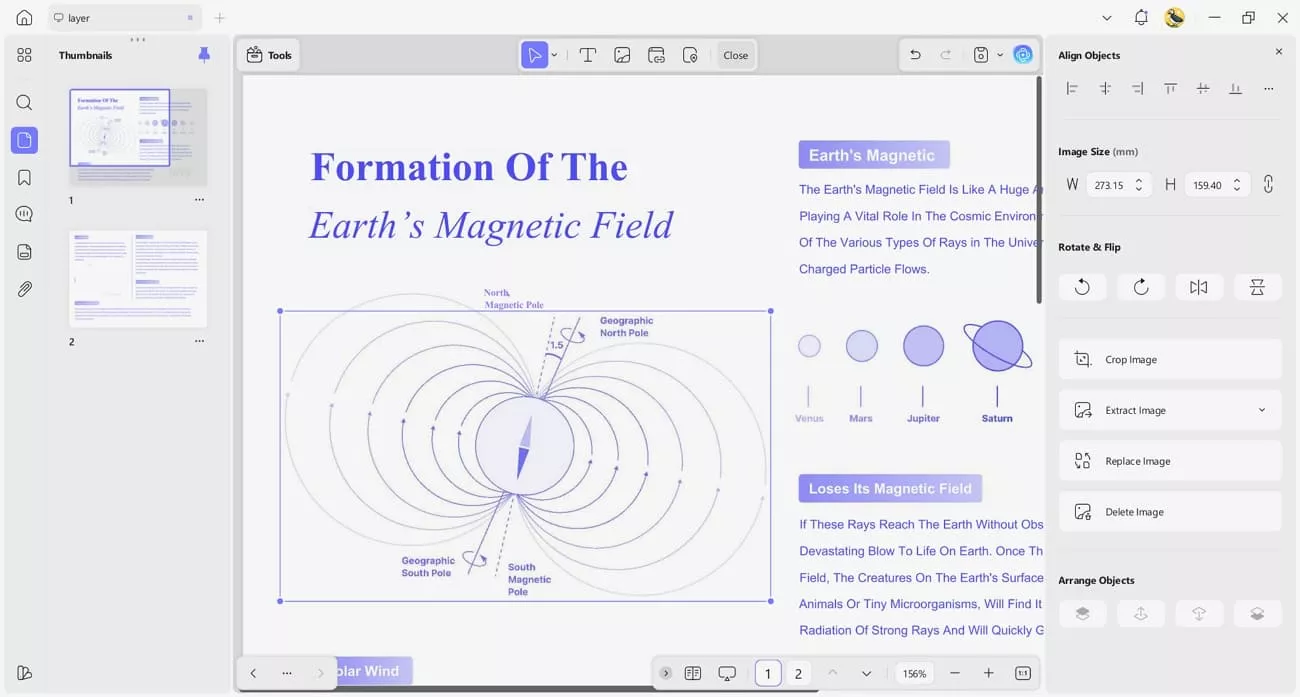The width and height of the screenshot is (1300, 697).
Task: Open page 1 thumbnail options menu
Action: pos(199,200)
